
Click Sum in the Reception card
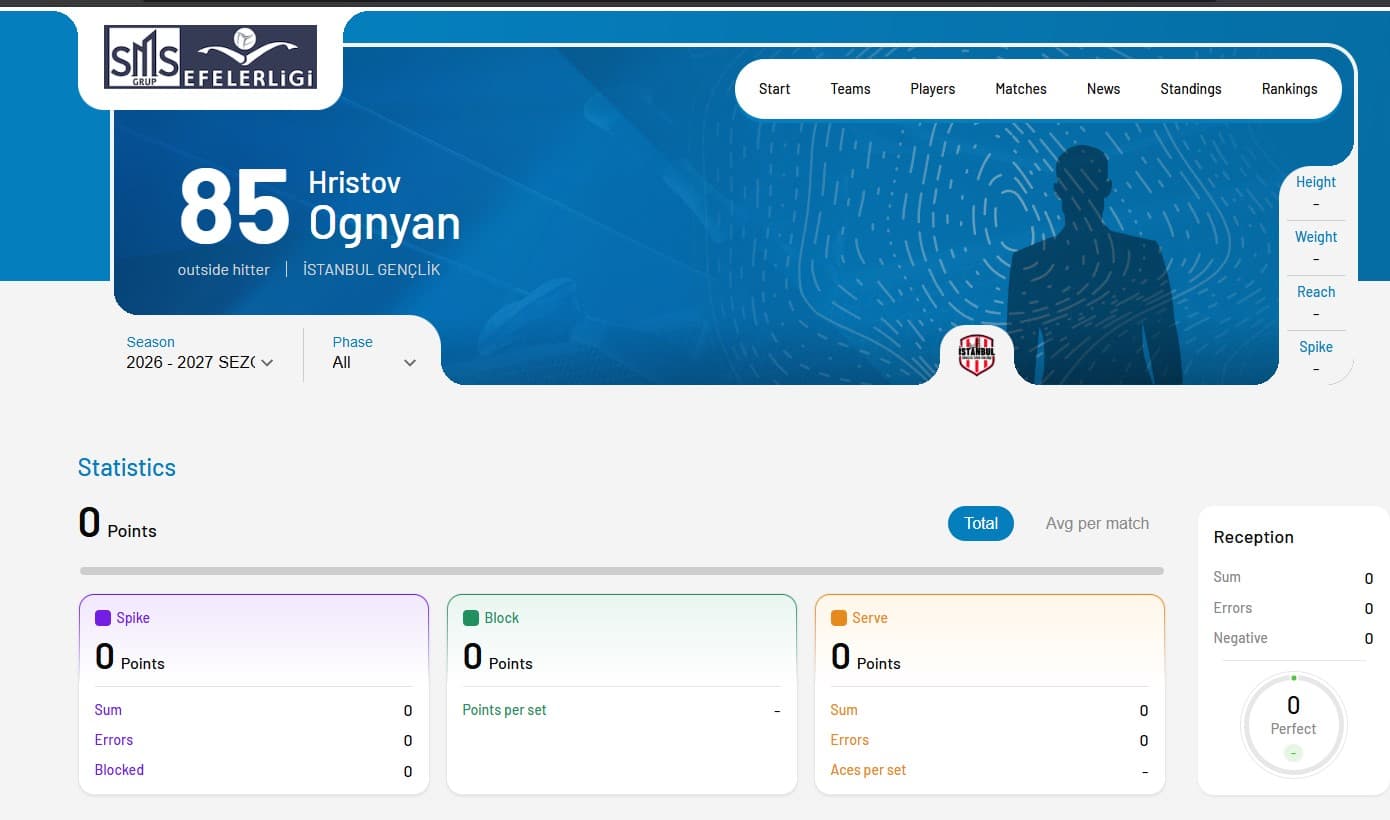(1227, 577)
